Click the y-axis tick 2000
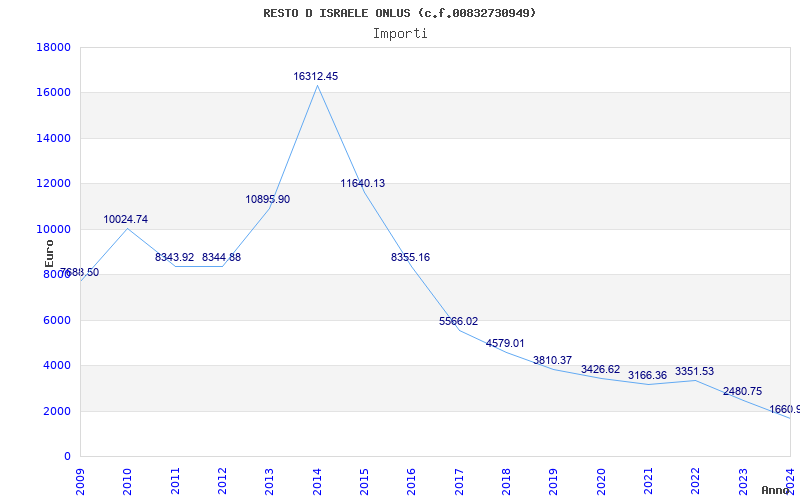 pyautogui.click(x=57, y=411)
